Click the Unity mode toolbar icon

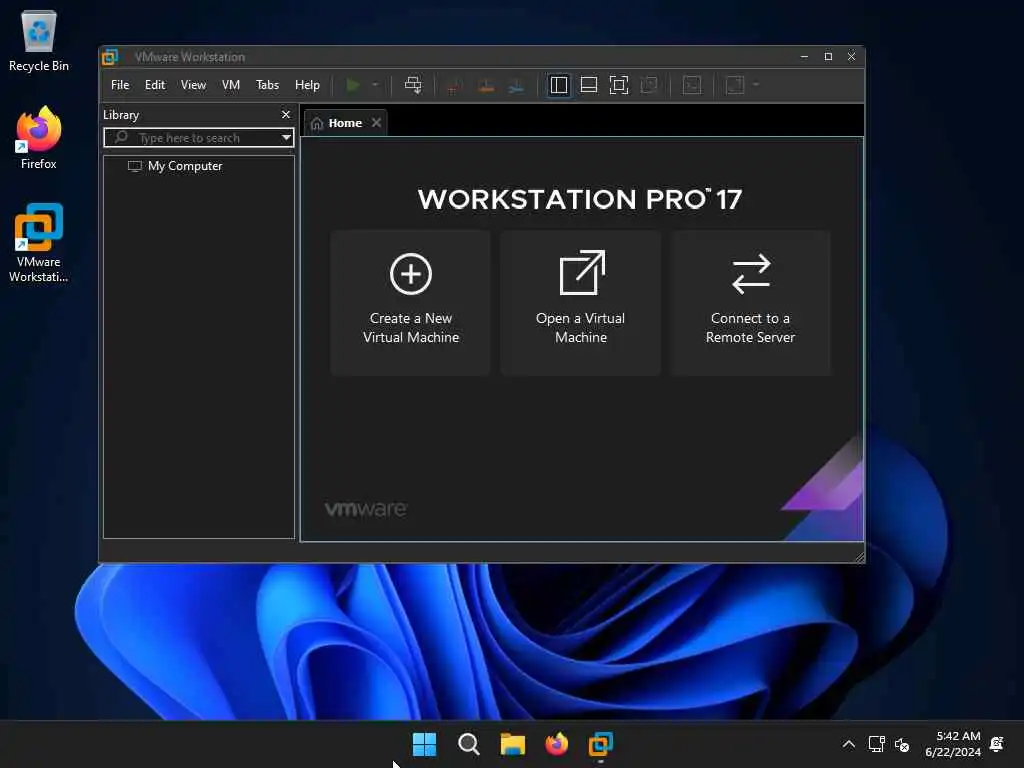[x=649, y=85]
